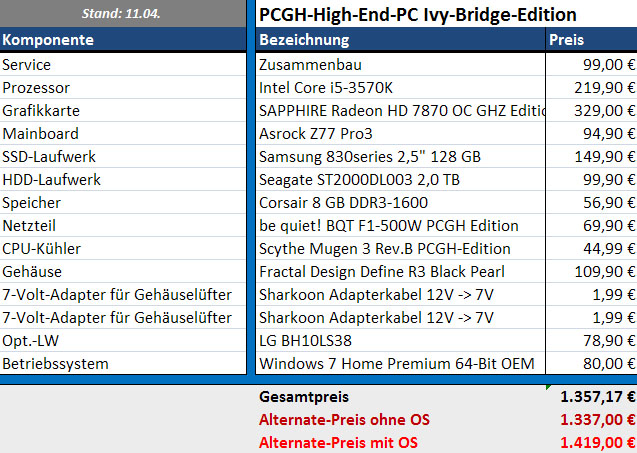
Task: Click the 'Mainboard' component cell
Action: tap(123, 133)
